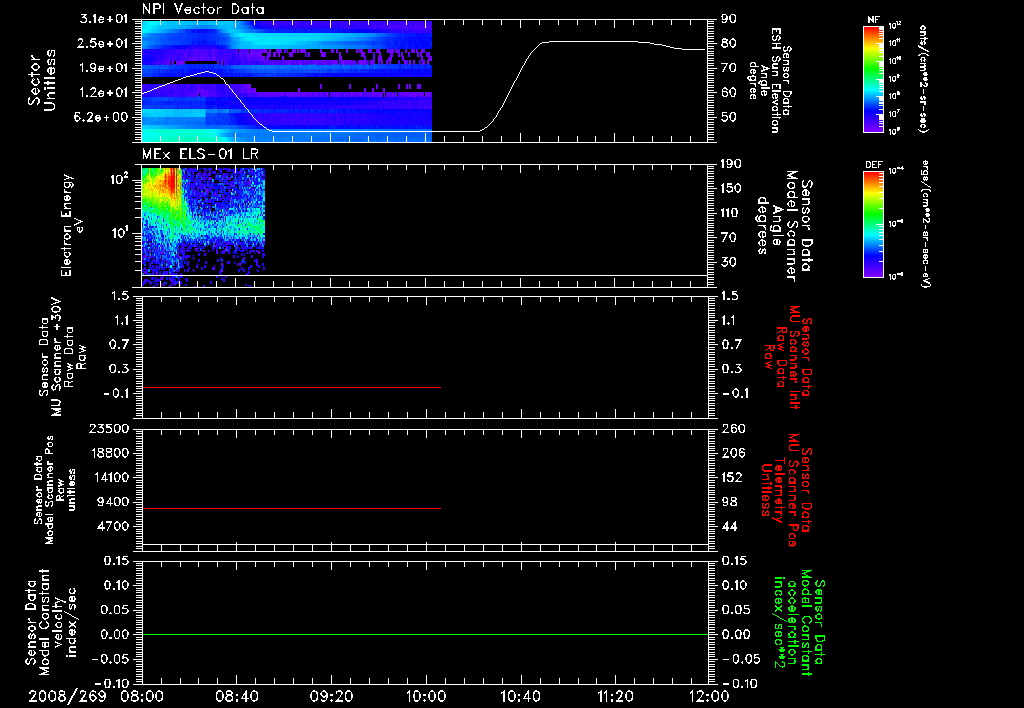Screen dimensions: 1024x708
Task: Click the "50" sun elevation tick value
Action: click(729, 118)
